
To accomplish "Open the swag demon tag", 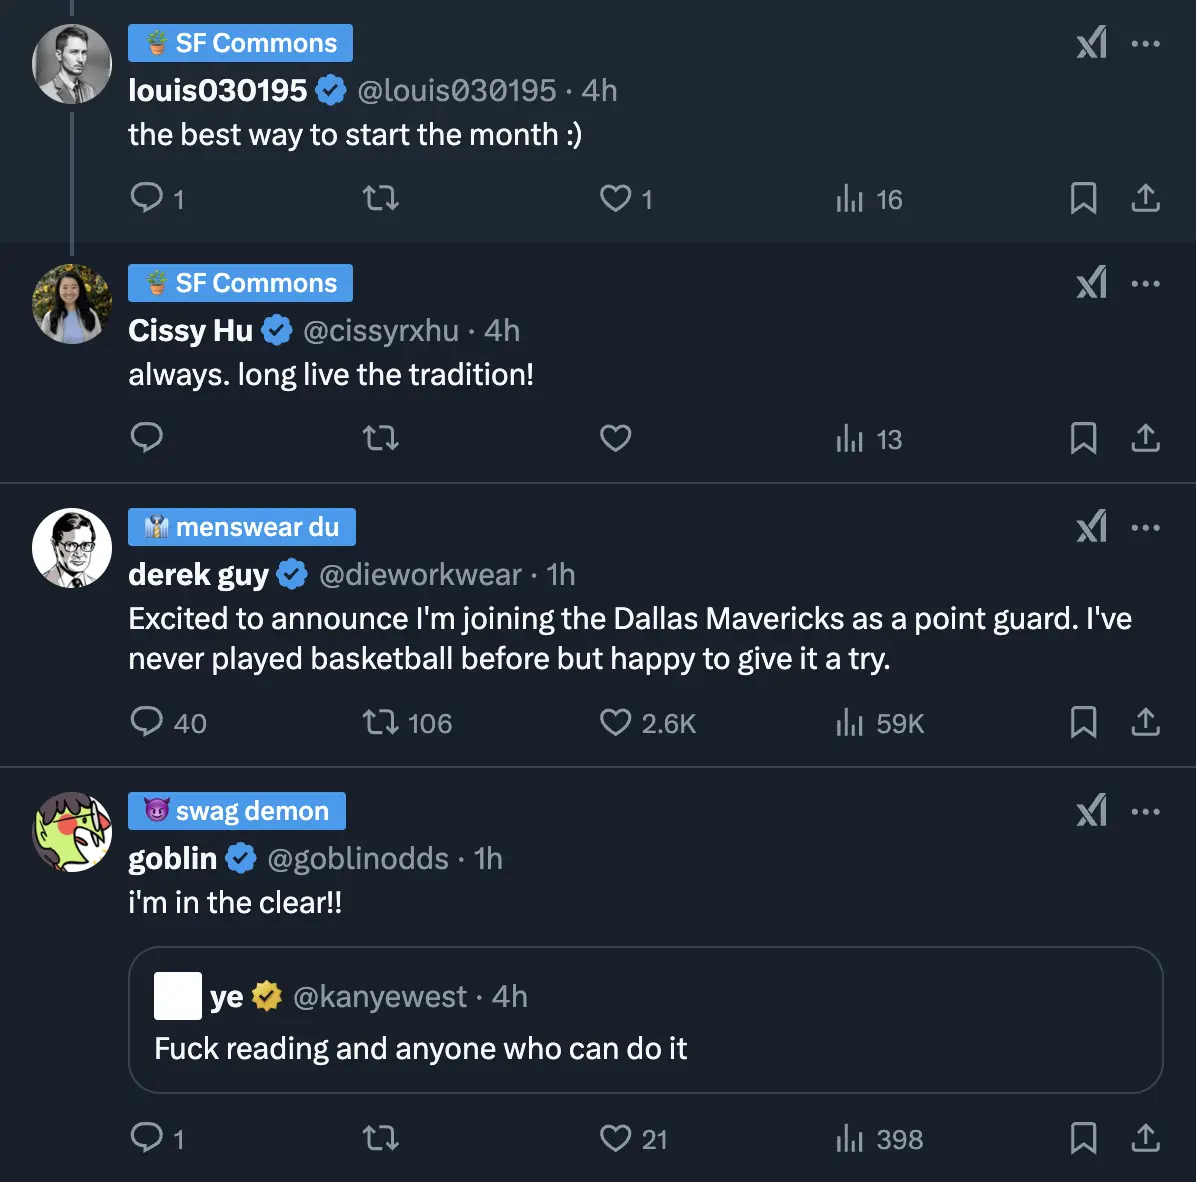I will point(237,811).
